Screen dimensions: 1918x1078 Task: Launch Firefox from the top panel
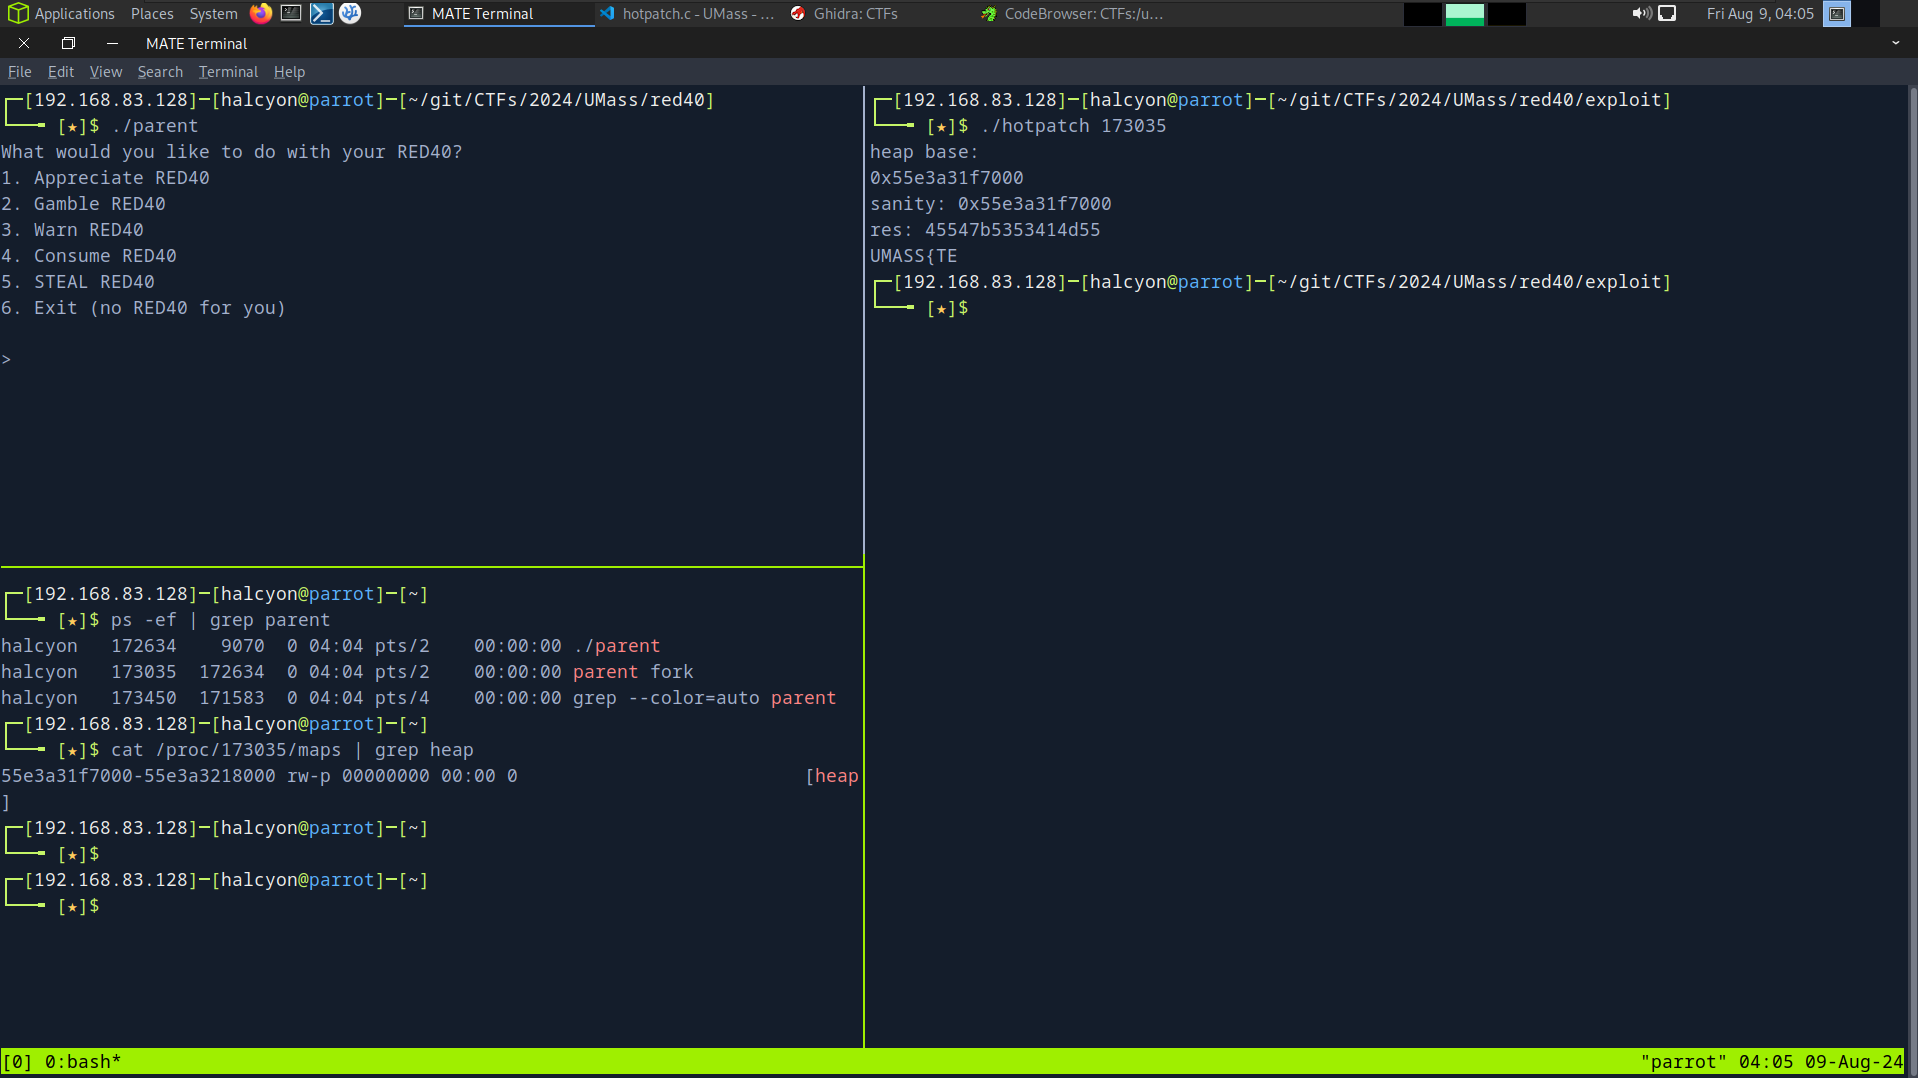pyautogui.click(x=261, y=13)
